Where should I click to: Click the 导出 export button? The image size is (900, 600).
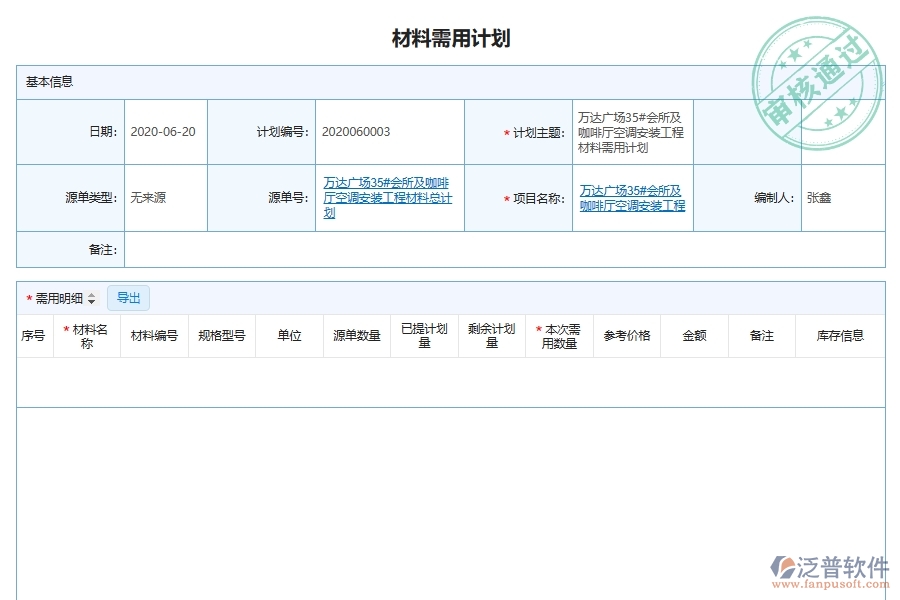pos(128,297)
